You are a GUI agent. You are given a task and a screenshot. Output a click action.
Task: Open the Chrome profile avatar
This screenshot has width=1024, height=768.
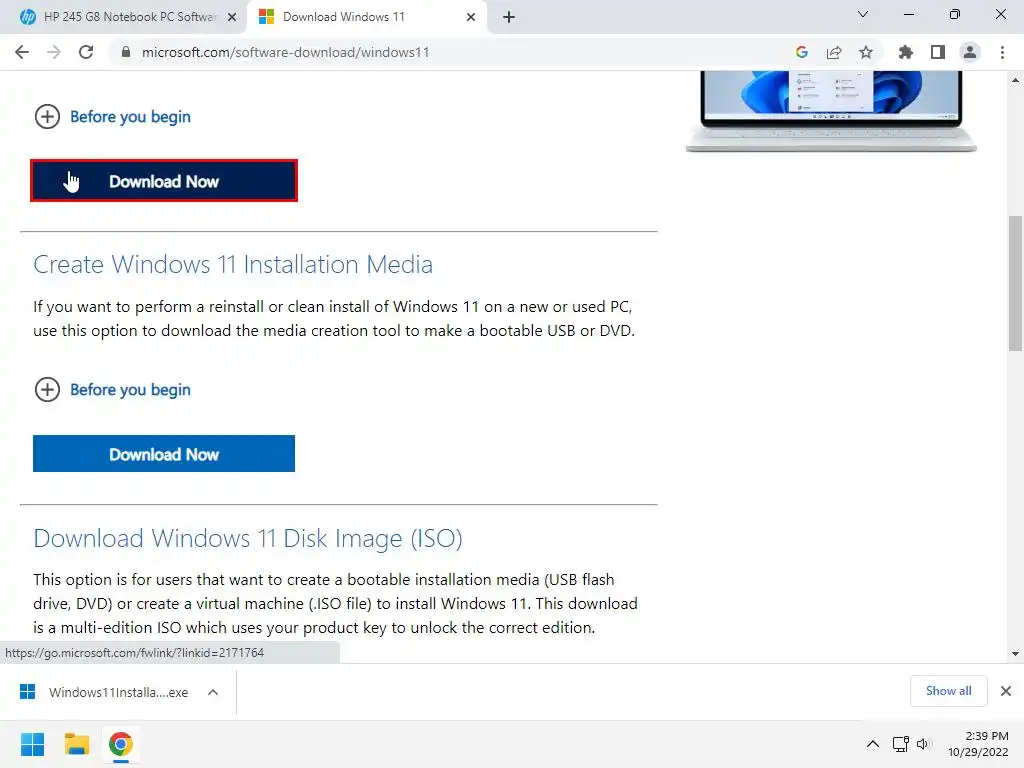970,52
